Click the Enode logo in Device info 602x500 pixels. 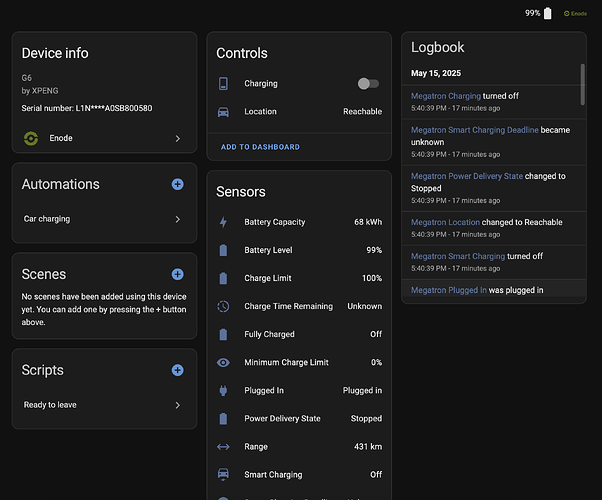point(31,138)
